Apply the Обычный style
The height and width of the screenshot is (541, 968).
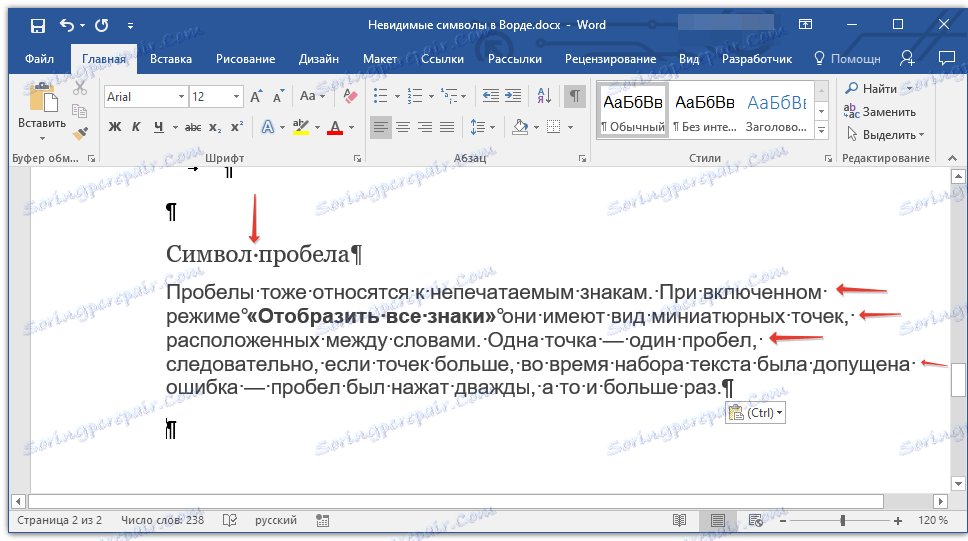(632, 112)
